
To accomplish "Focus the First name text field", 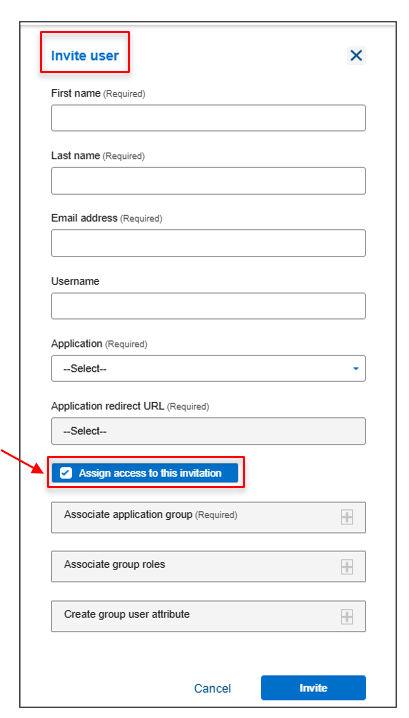I will coord(208,118).
